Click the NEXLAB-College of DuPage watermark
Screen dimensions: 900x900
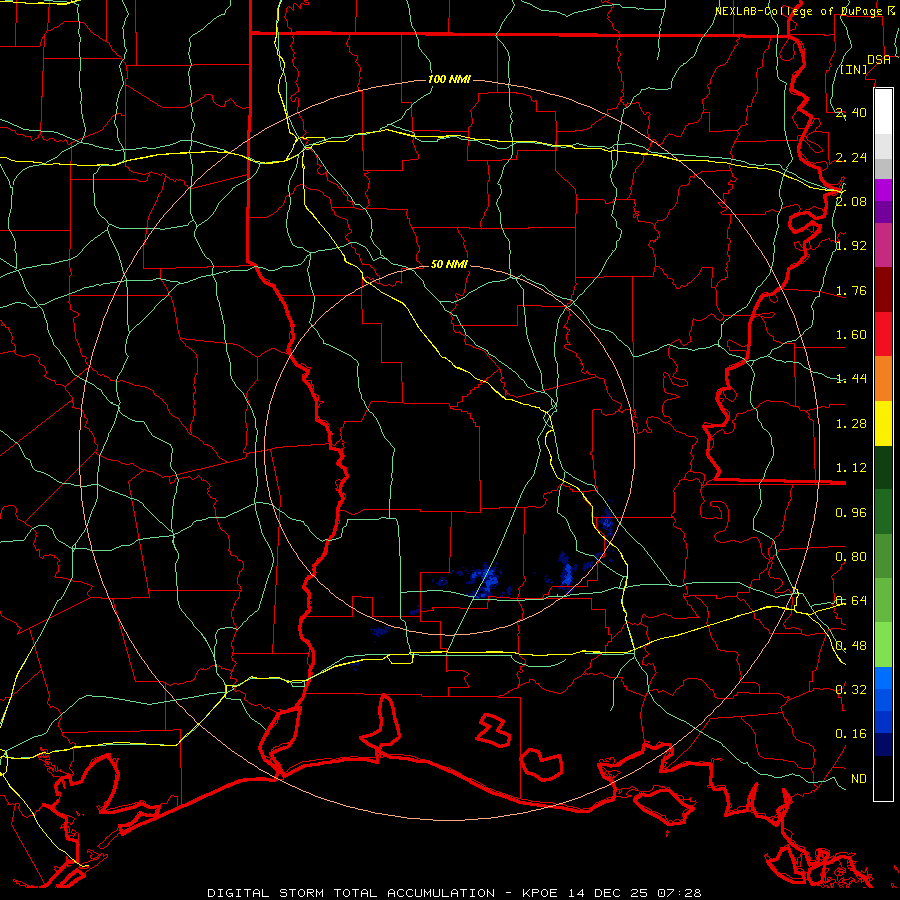[806, 11]
